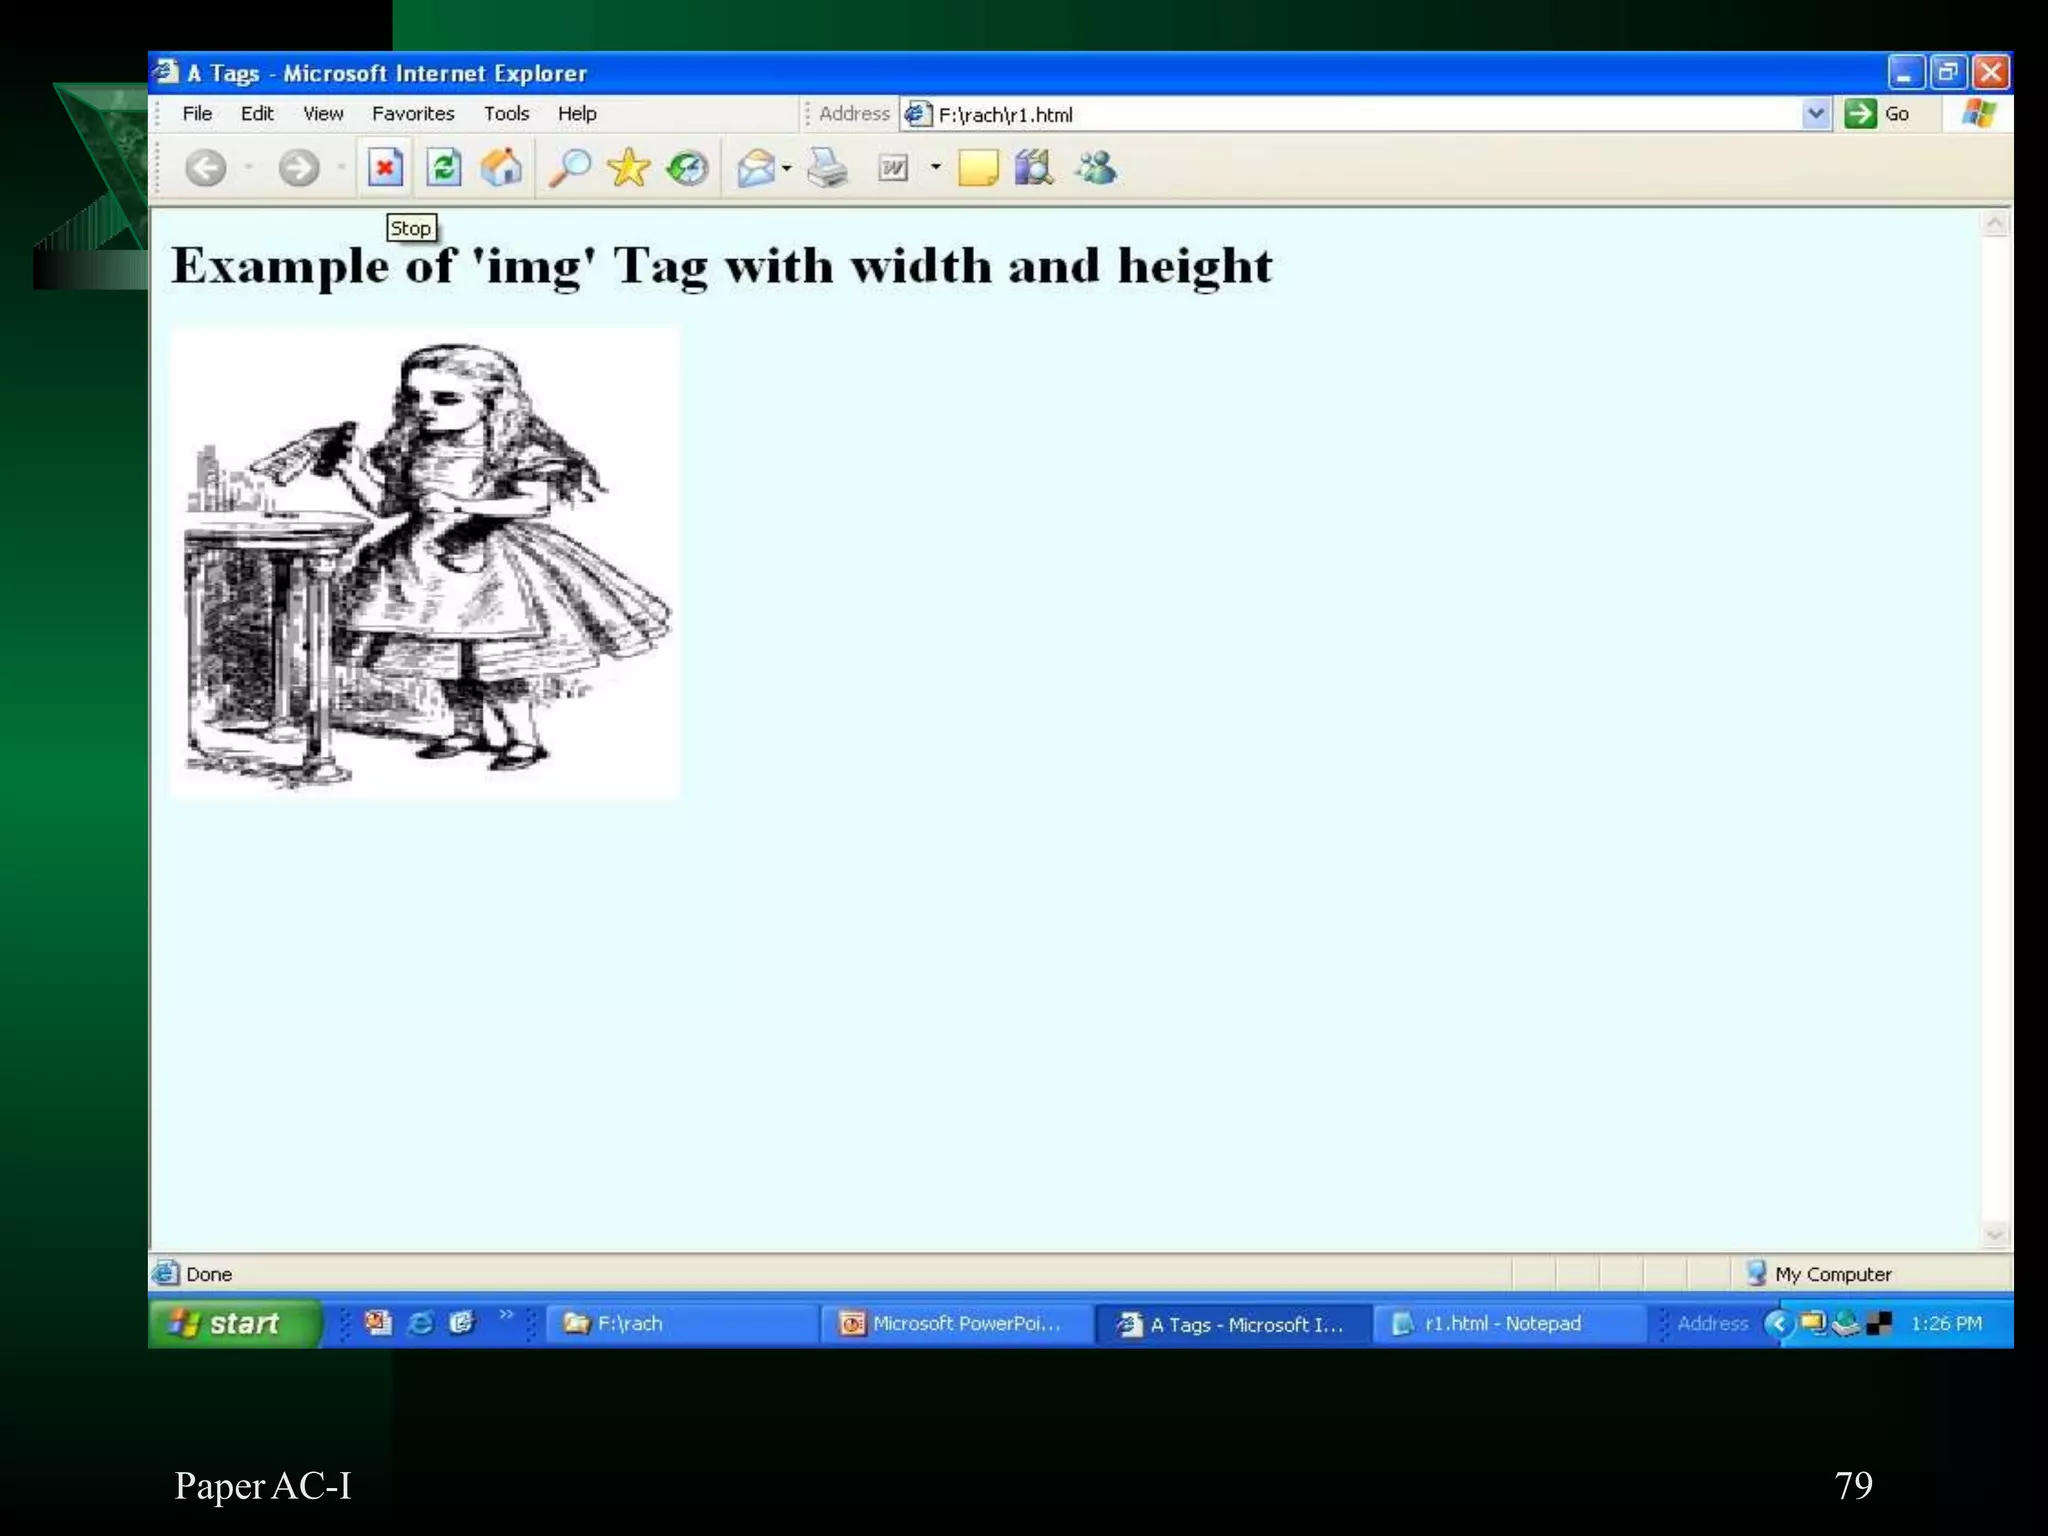2048x1536 pixels.
Task: Go to Home page icon
Action: tap(501, 168)
